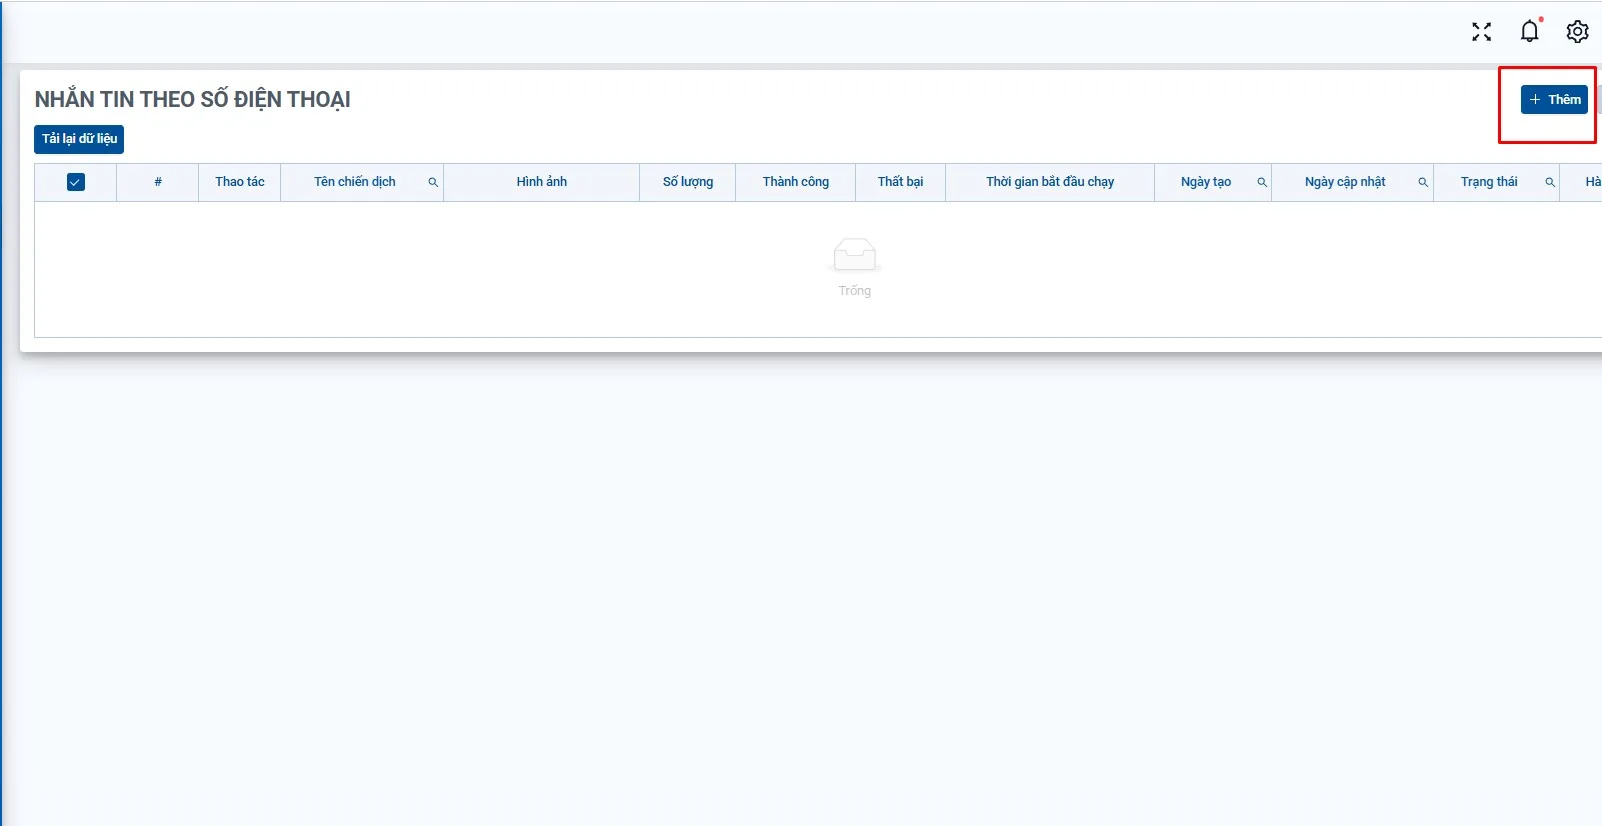Viewport: 1602px width, 826px height.
Task: Toggle the select-all checkbox in table header
Action: (x=75, y=182)
